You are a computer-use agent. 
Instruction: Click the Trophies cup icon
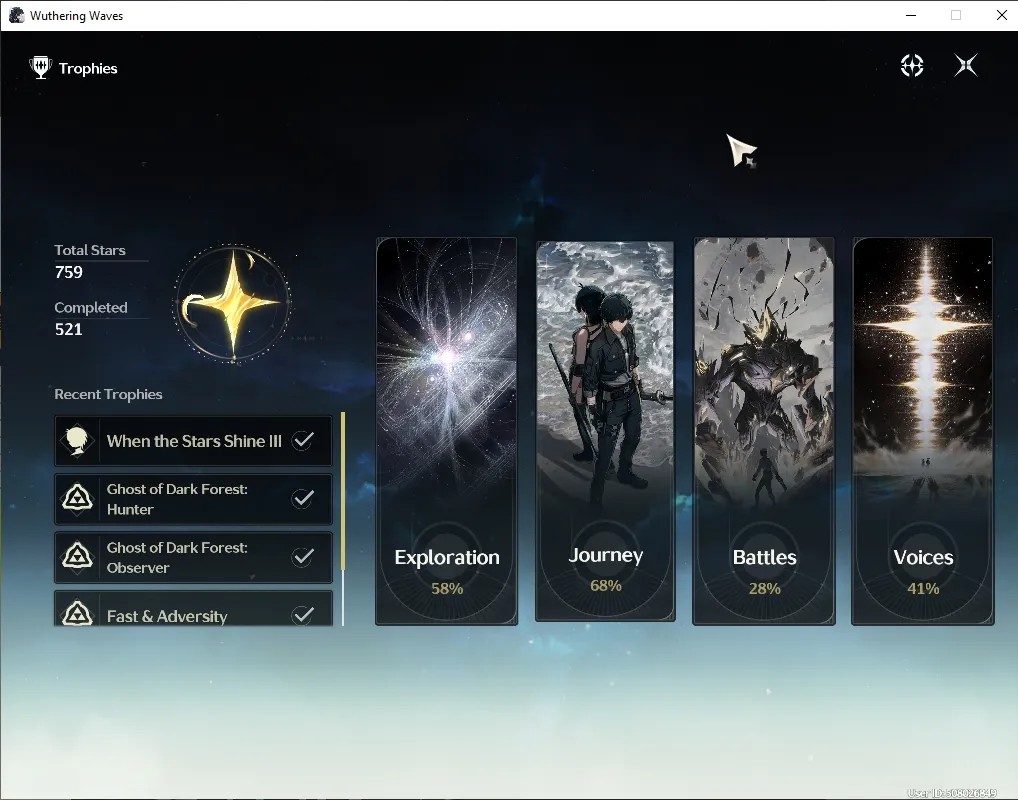point(40,68)
